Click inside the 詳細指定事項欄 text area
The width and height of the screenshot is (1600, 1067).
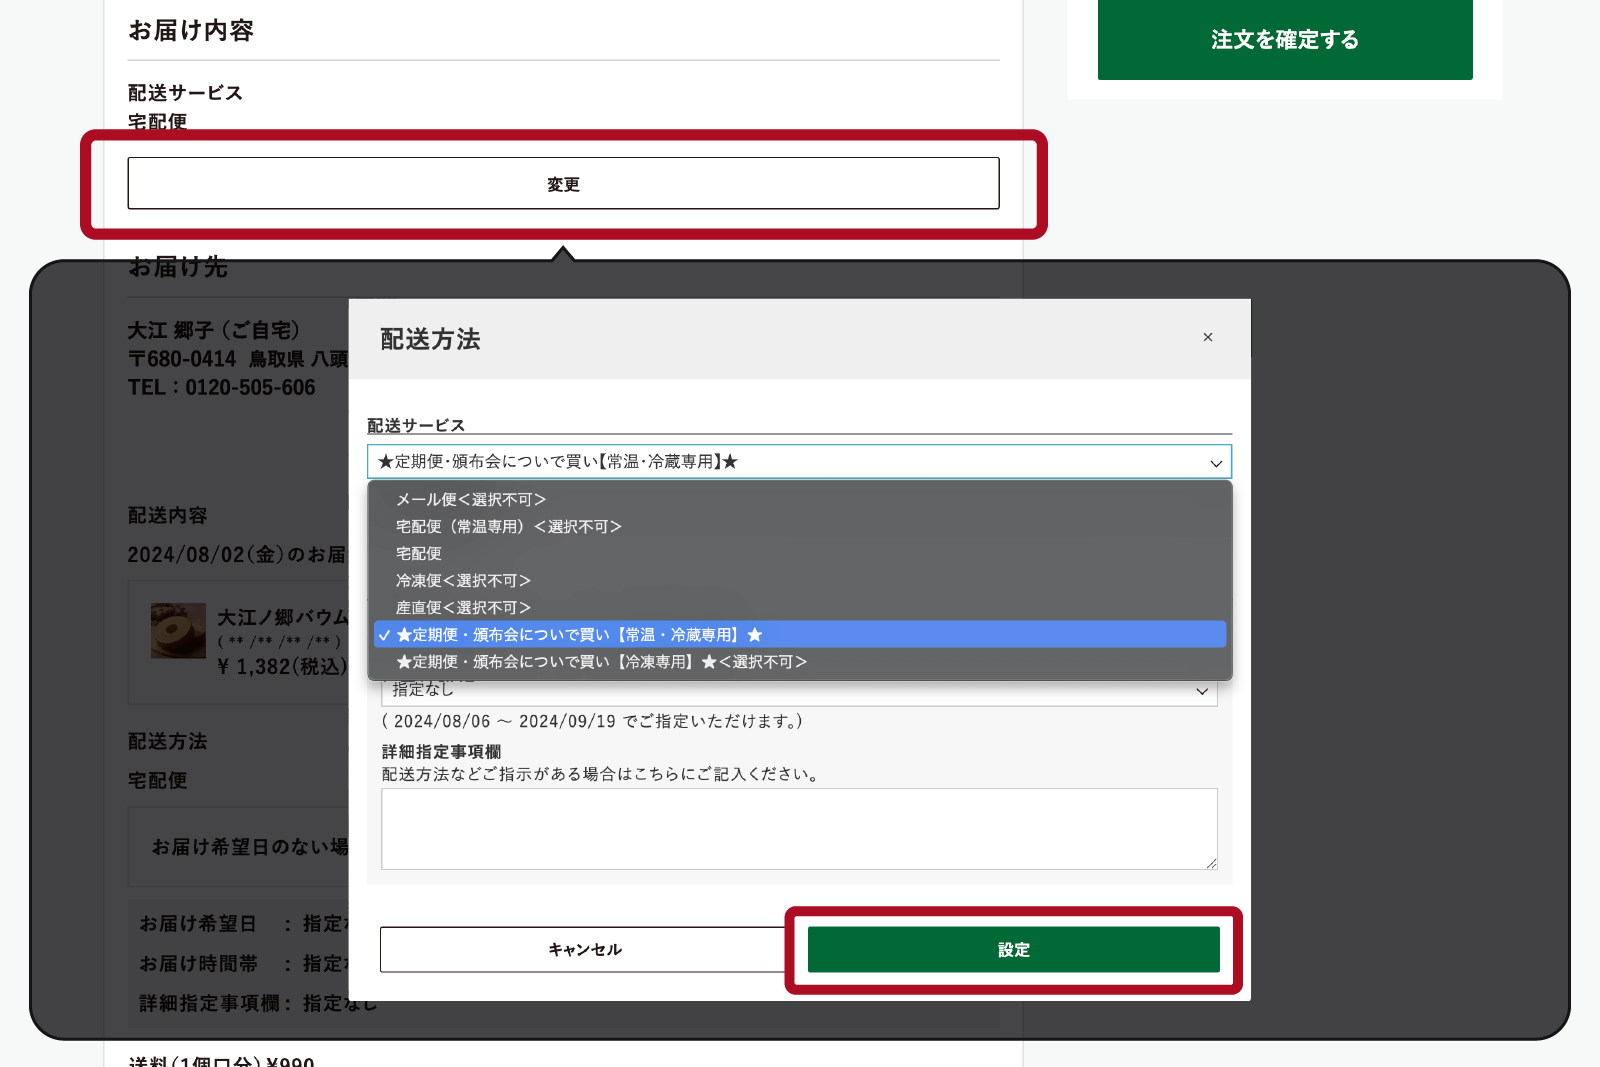[x=799, y=828]
